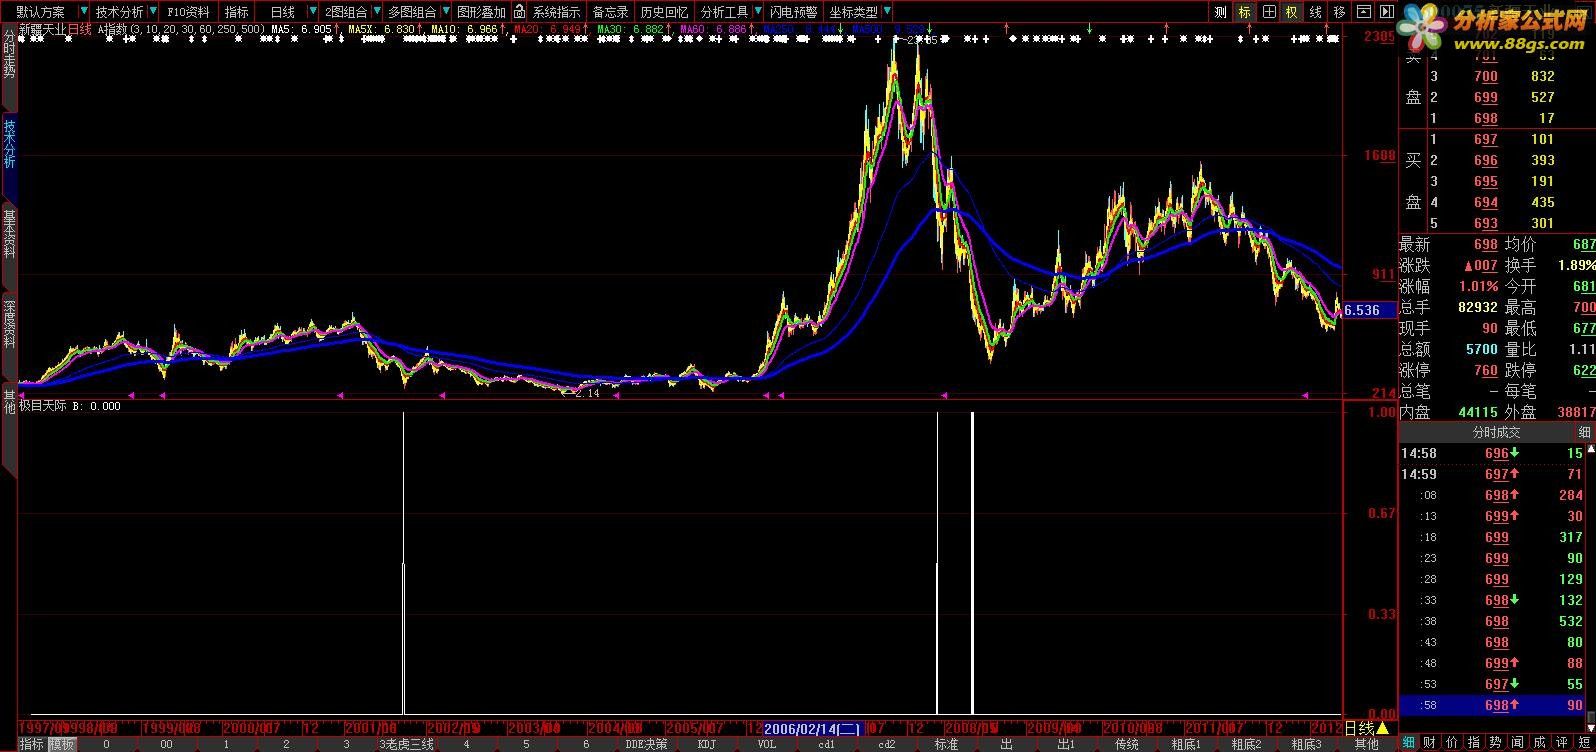
Task: Click the 新疆天业 stock name label
Action: 43,30
